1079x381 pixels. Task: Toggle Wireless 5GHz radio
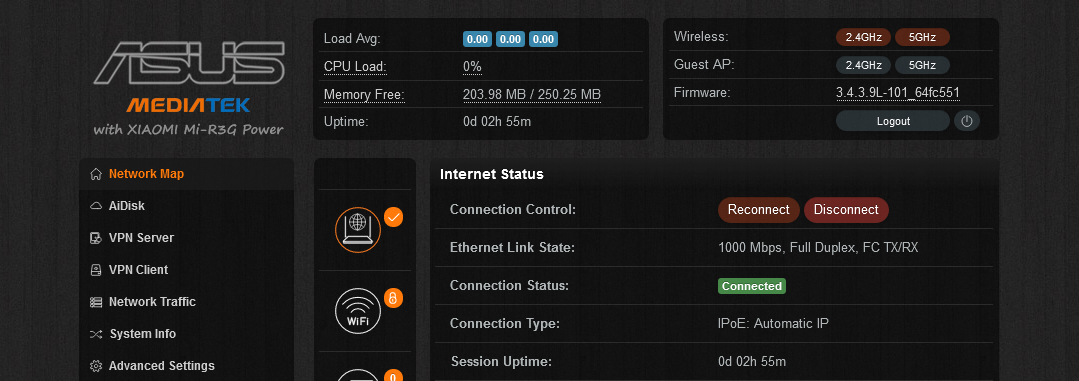922,37
